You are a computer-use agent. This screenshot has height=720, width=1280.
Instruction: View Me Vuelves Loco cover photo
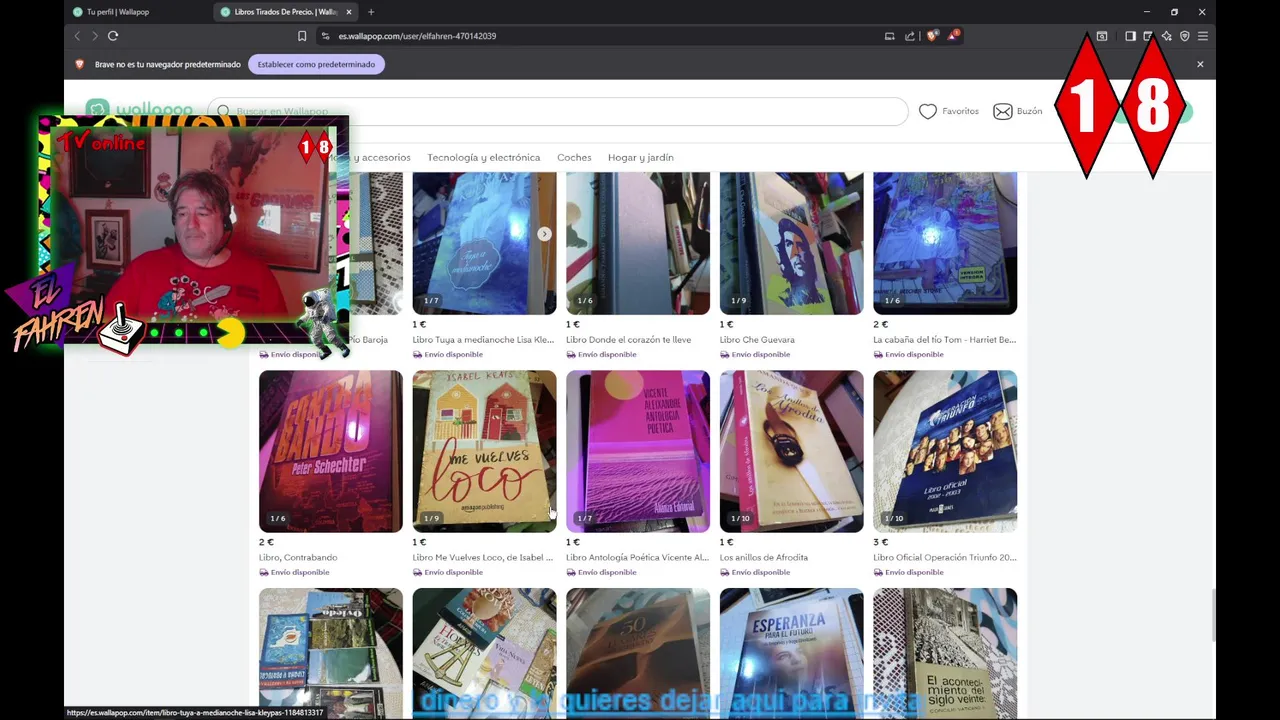coord(484,451)
